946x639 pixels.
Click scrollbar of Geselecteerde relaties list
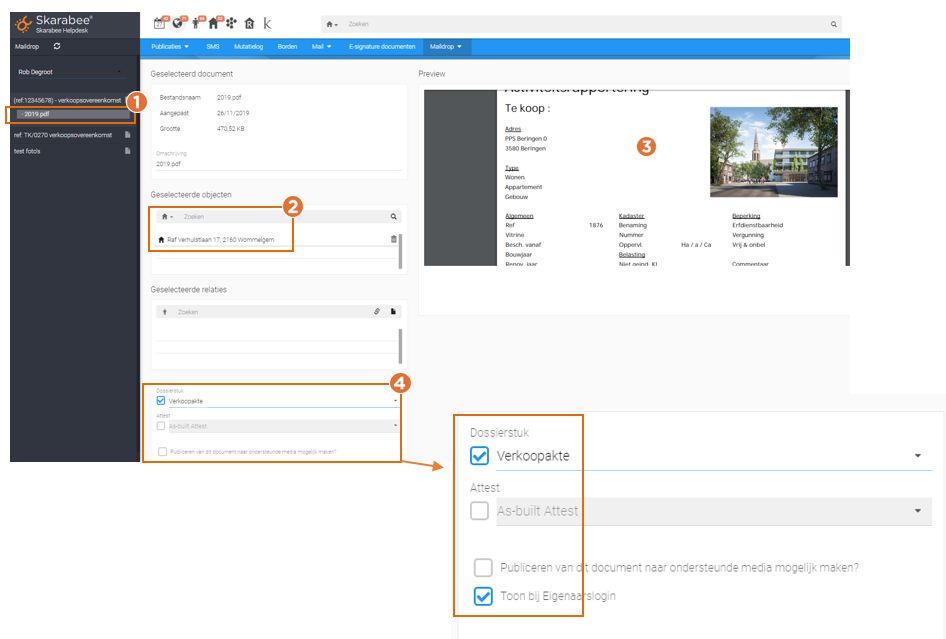400,346
